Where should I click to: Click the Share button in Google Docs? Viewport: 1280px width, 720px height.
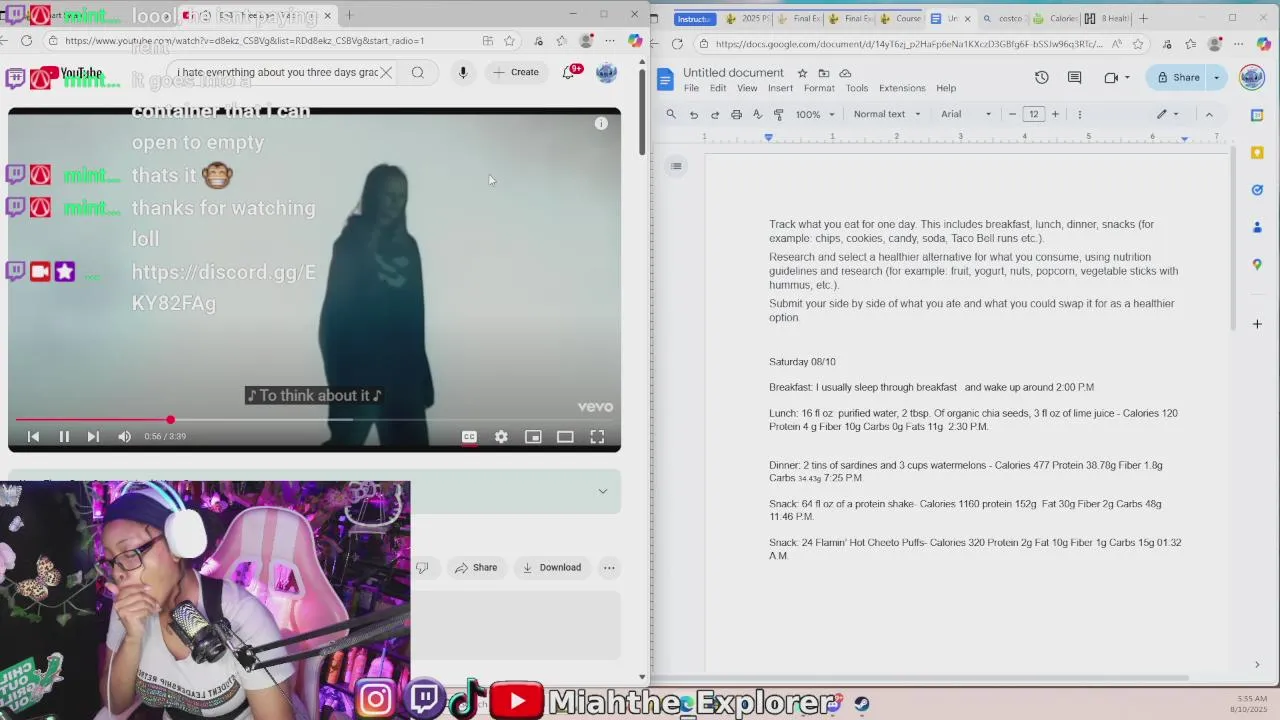tap(1178, 78)
